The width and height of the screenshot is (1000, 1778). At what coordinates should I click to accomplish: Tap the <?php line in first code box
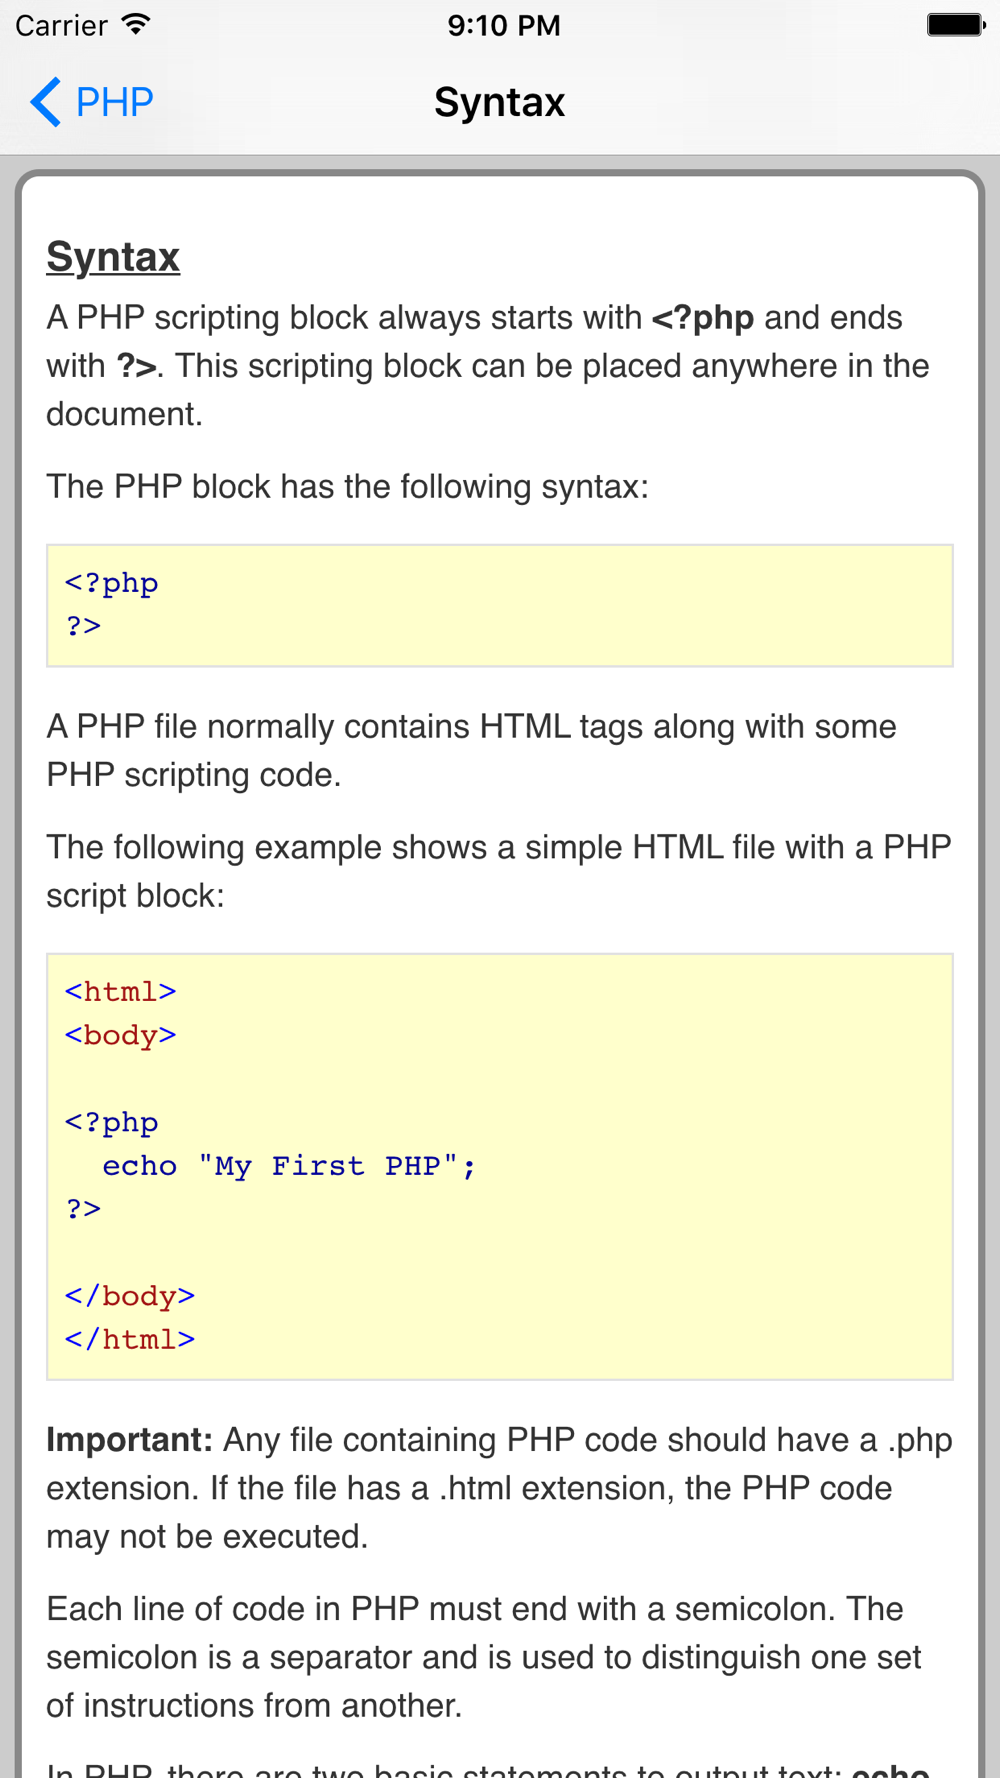(111, 583)
